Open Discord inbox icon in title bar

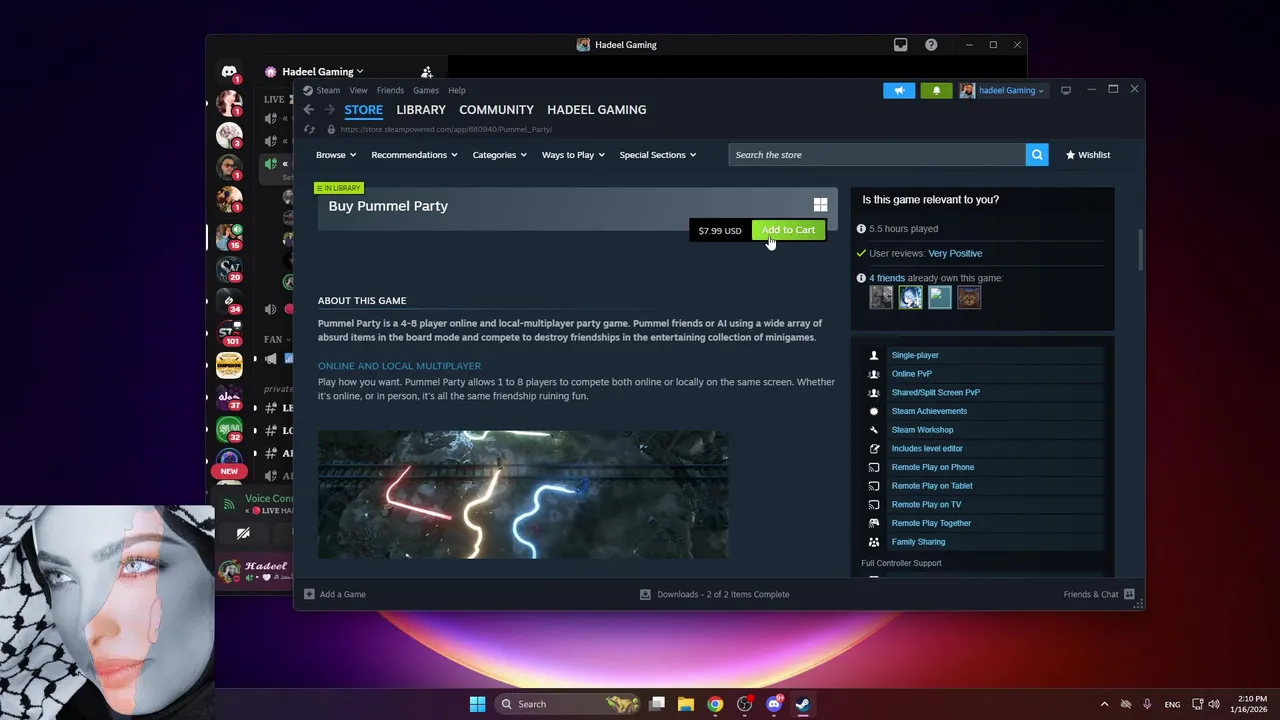click(901, 45)
